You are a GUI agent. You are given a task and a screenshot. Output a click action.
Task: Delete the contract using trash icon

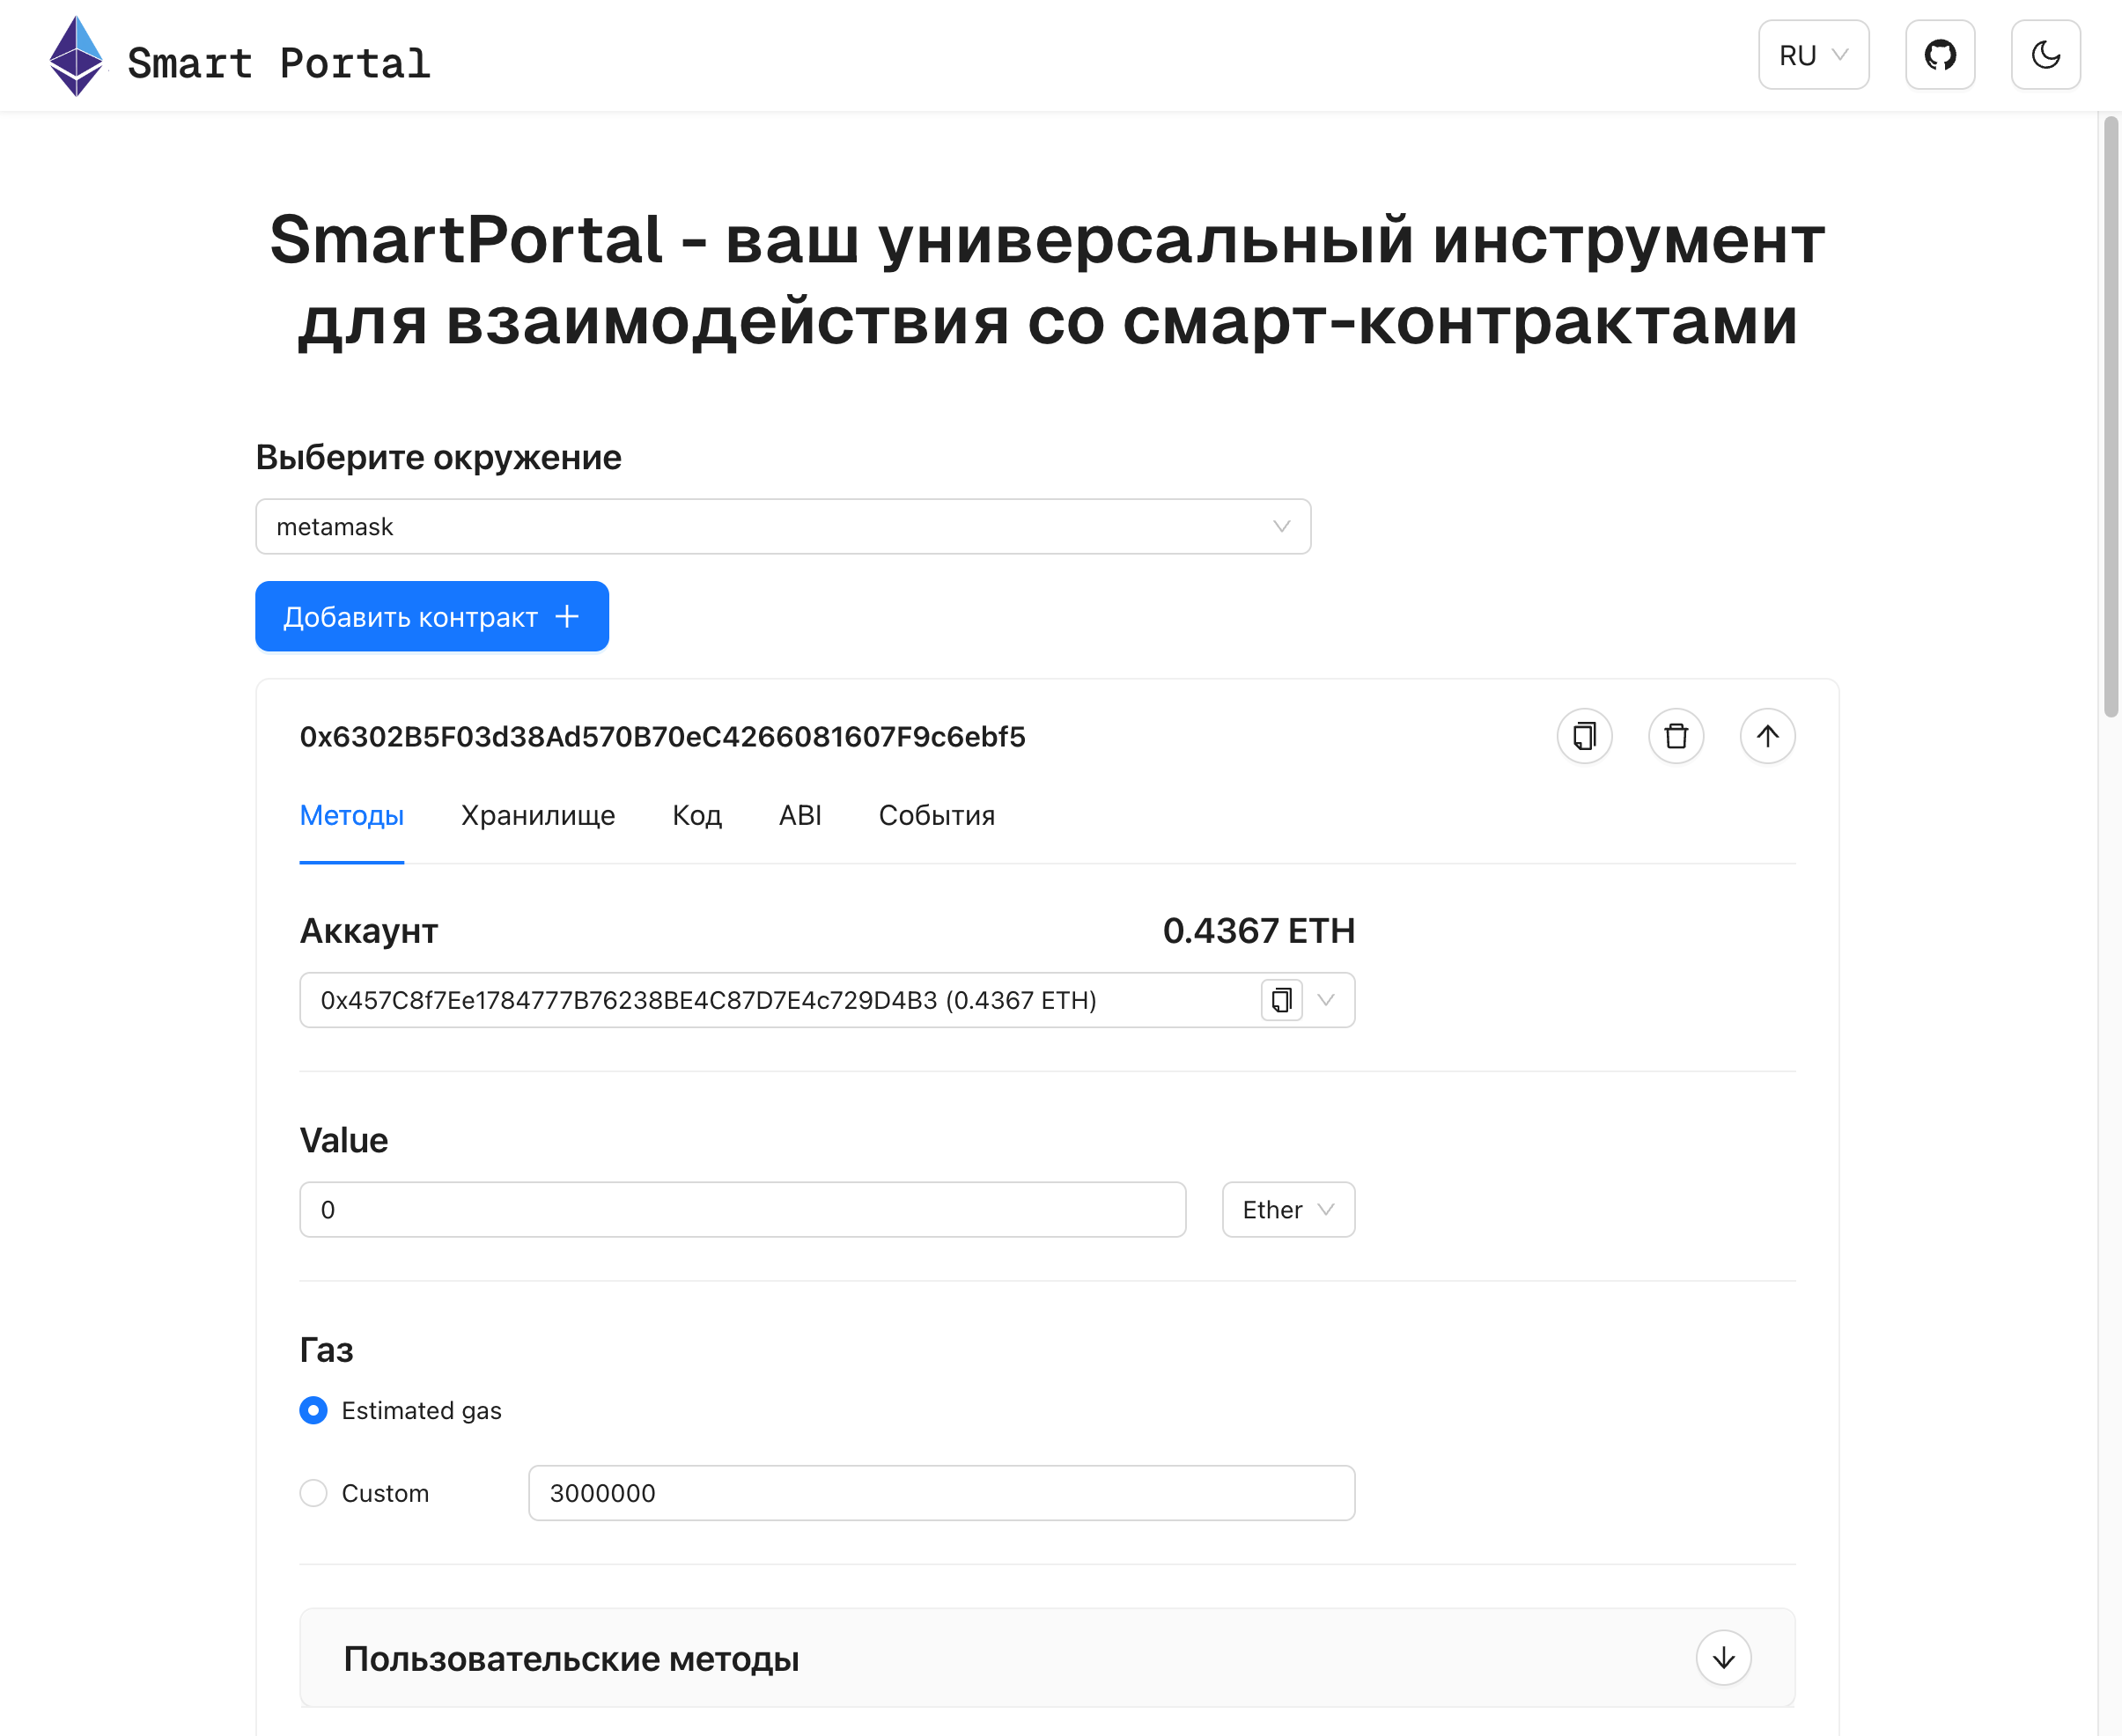click(x=1676, y=736)
